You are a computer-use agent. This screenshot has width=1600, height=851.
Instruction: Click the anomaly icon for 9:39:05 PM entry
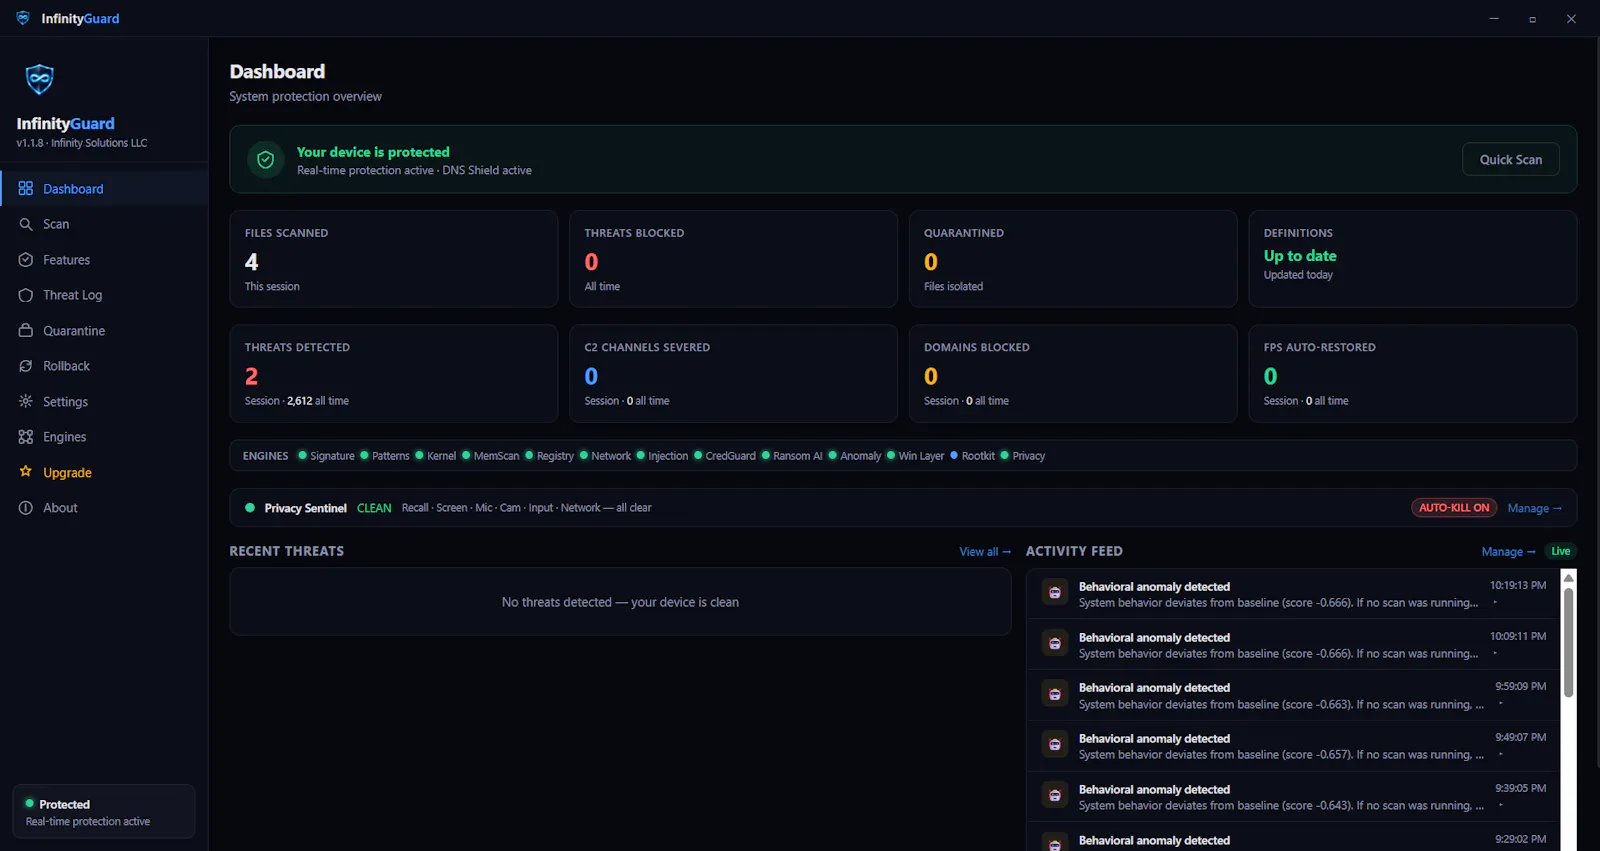click(1055, 795)
